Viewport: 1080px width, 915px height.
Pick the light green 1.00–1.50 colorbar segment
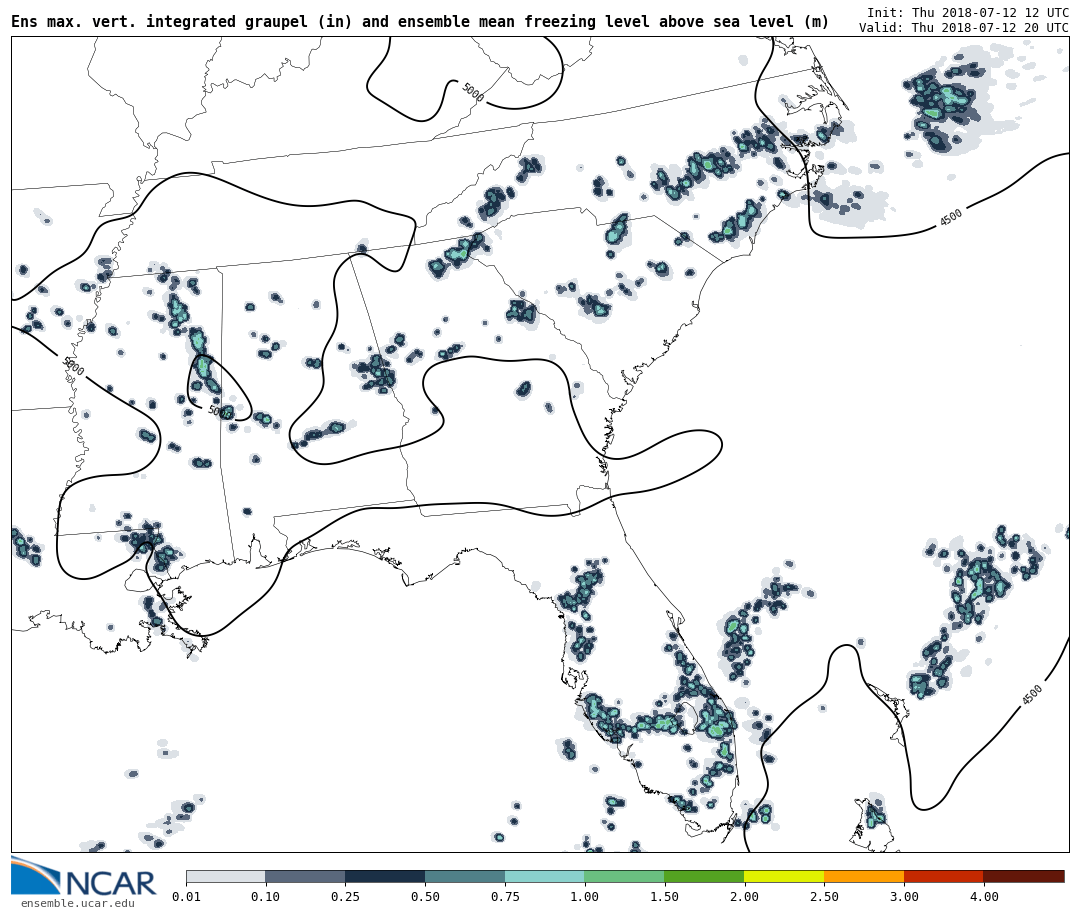click(624, 876)
